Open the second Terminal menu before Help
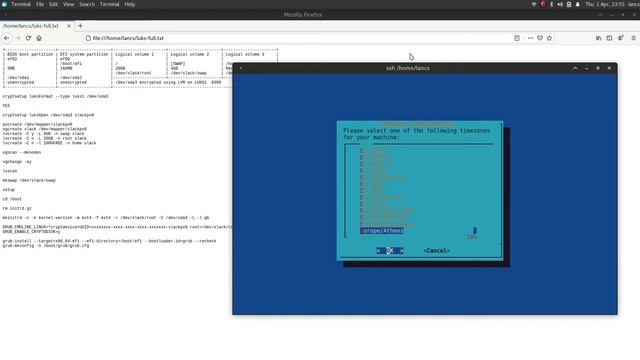 click(109, 4)
